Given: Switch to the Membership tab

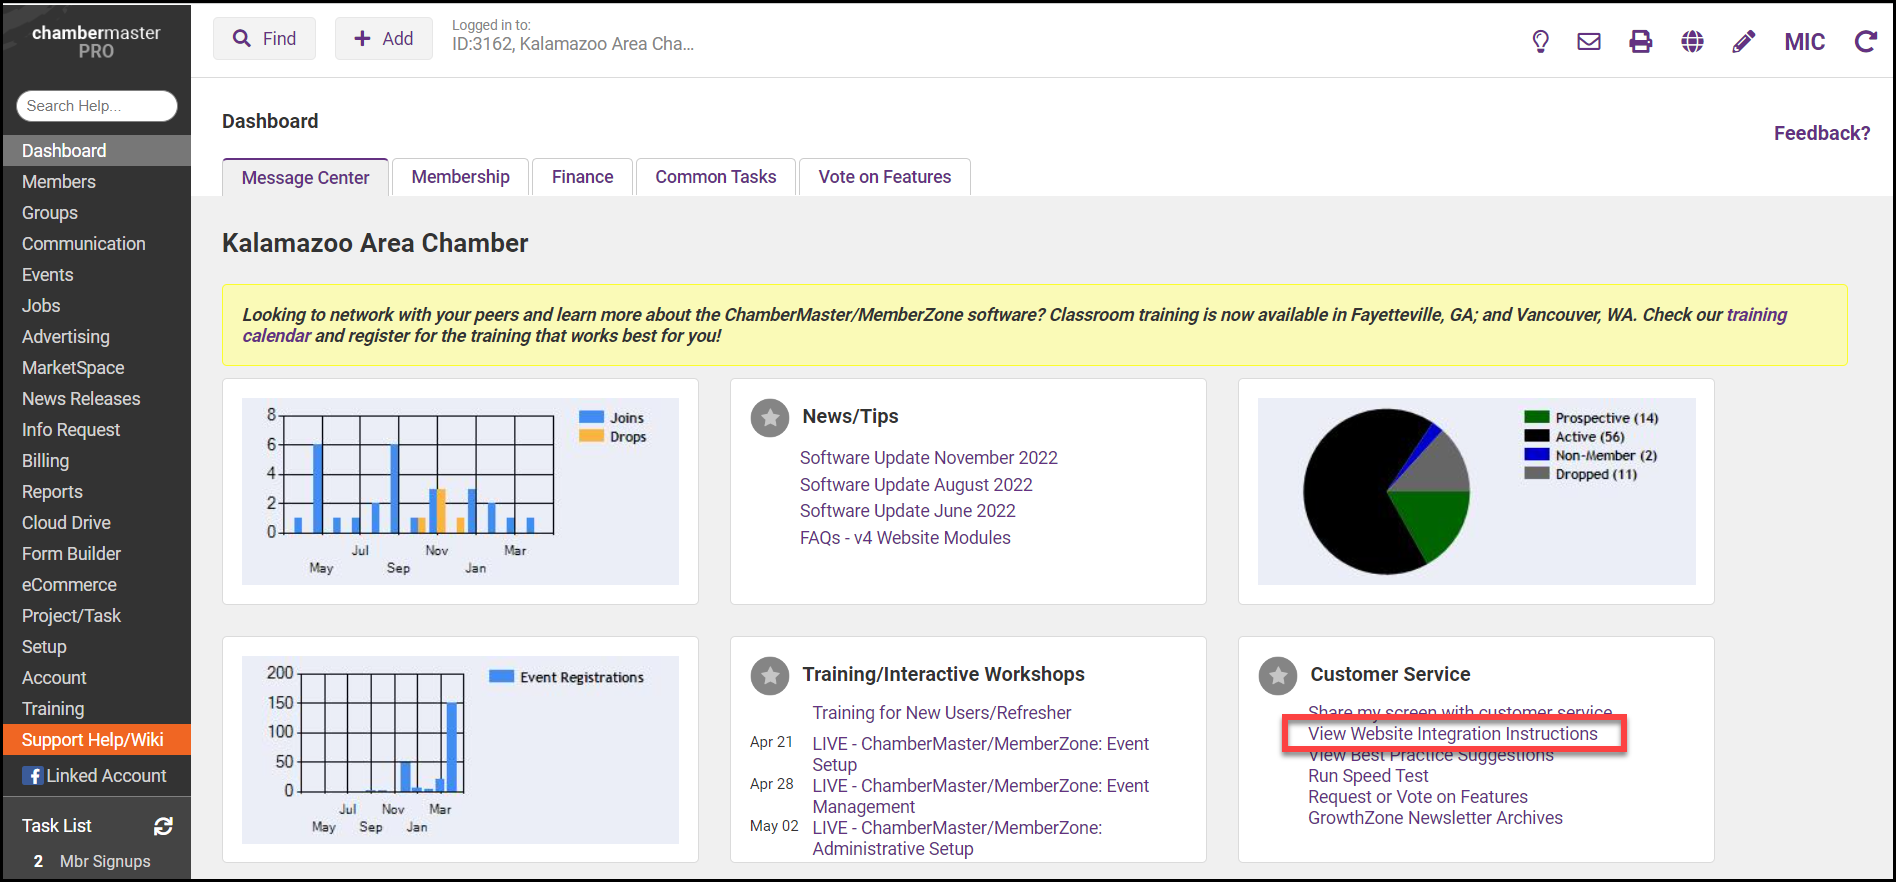Looking at the screenshot, I should (460, 177).
